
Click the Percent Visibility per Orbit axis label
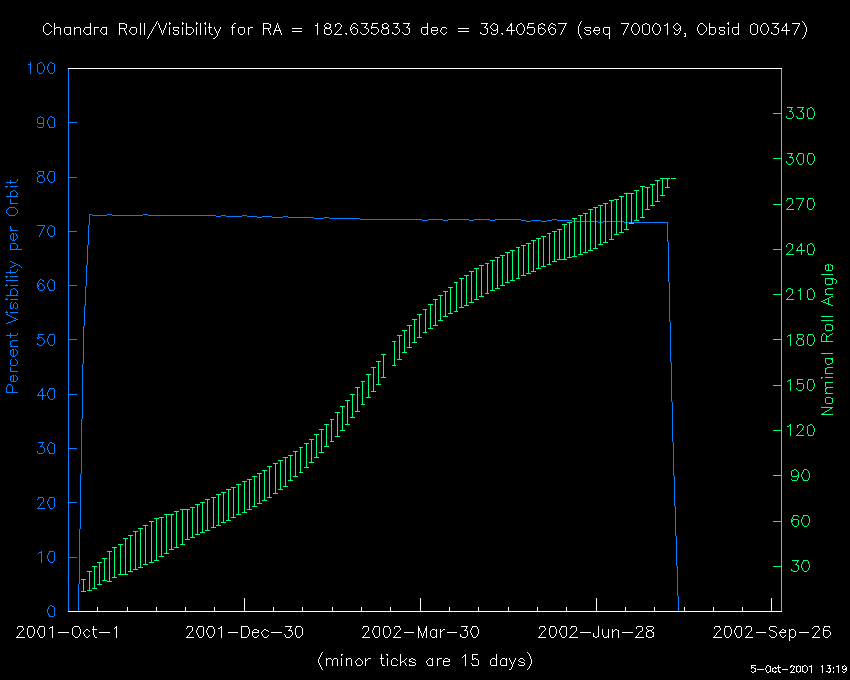point(14,286)
